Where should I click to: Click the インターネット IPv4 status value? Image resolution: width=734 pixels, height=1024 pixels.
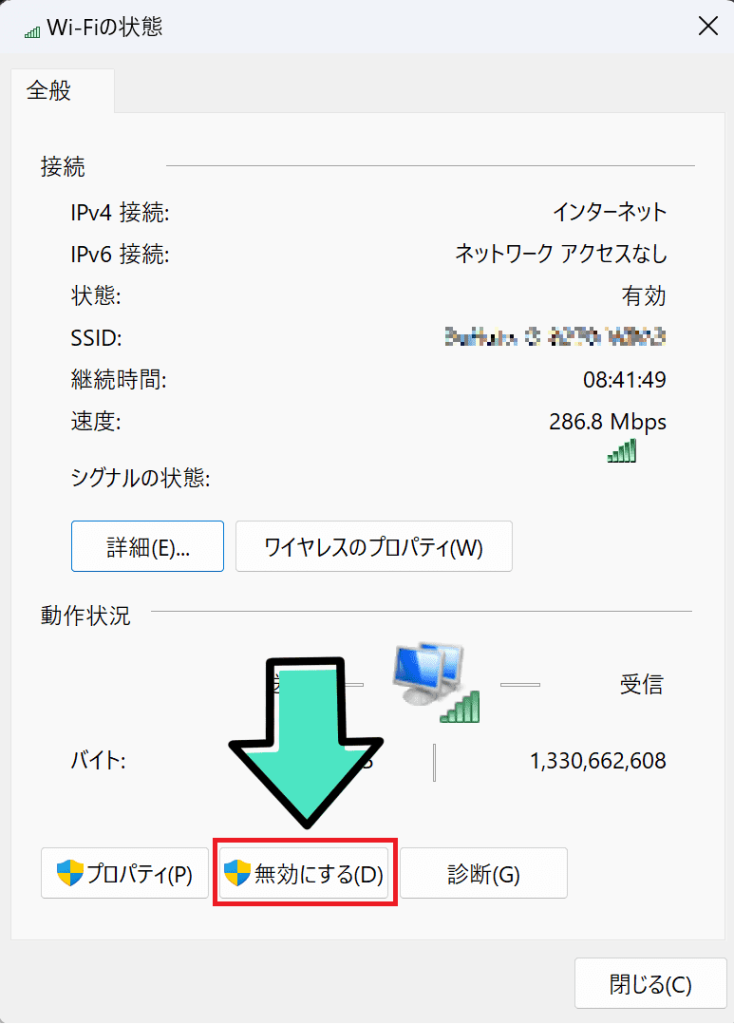tap(609, 212)
